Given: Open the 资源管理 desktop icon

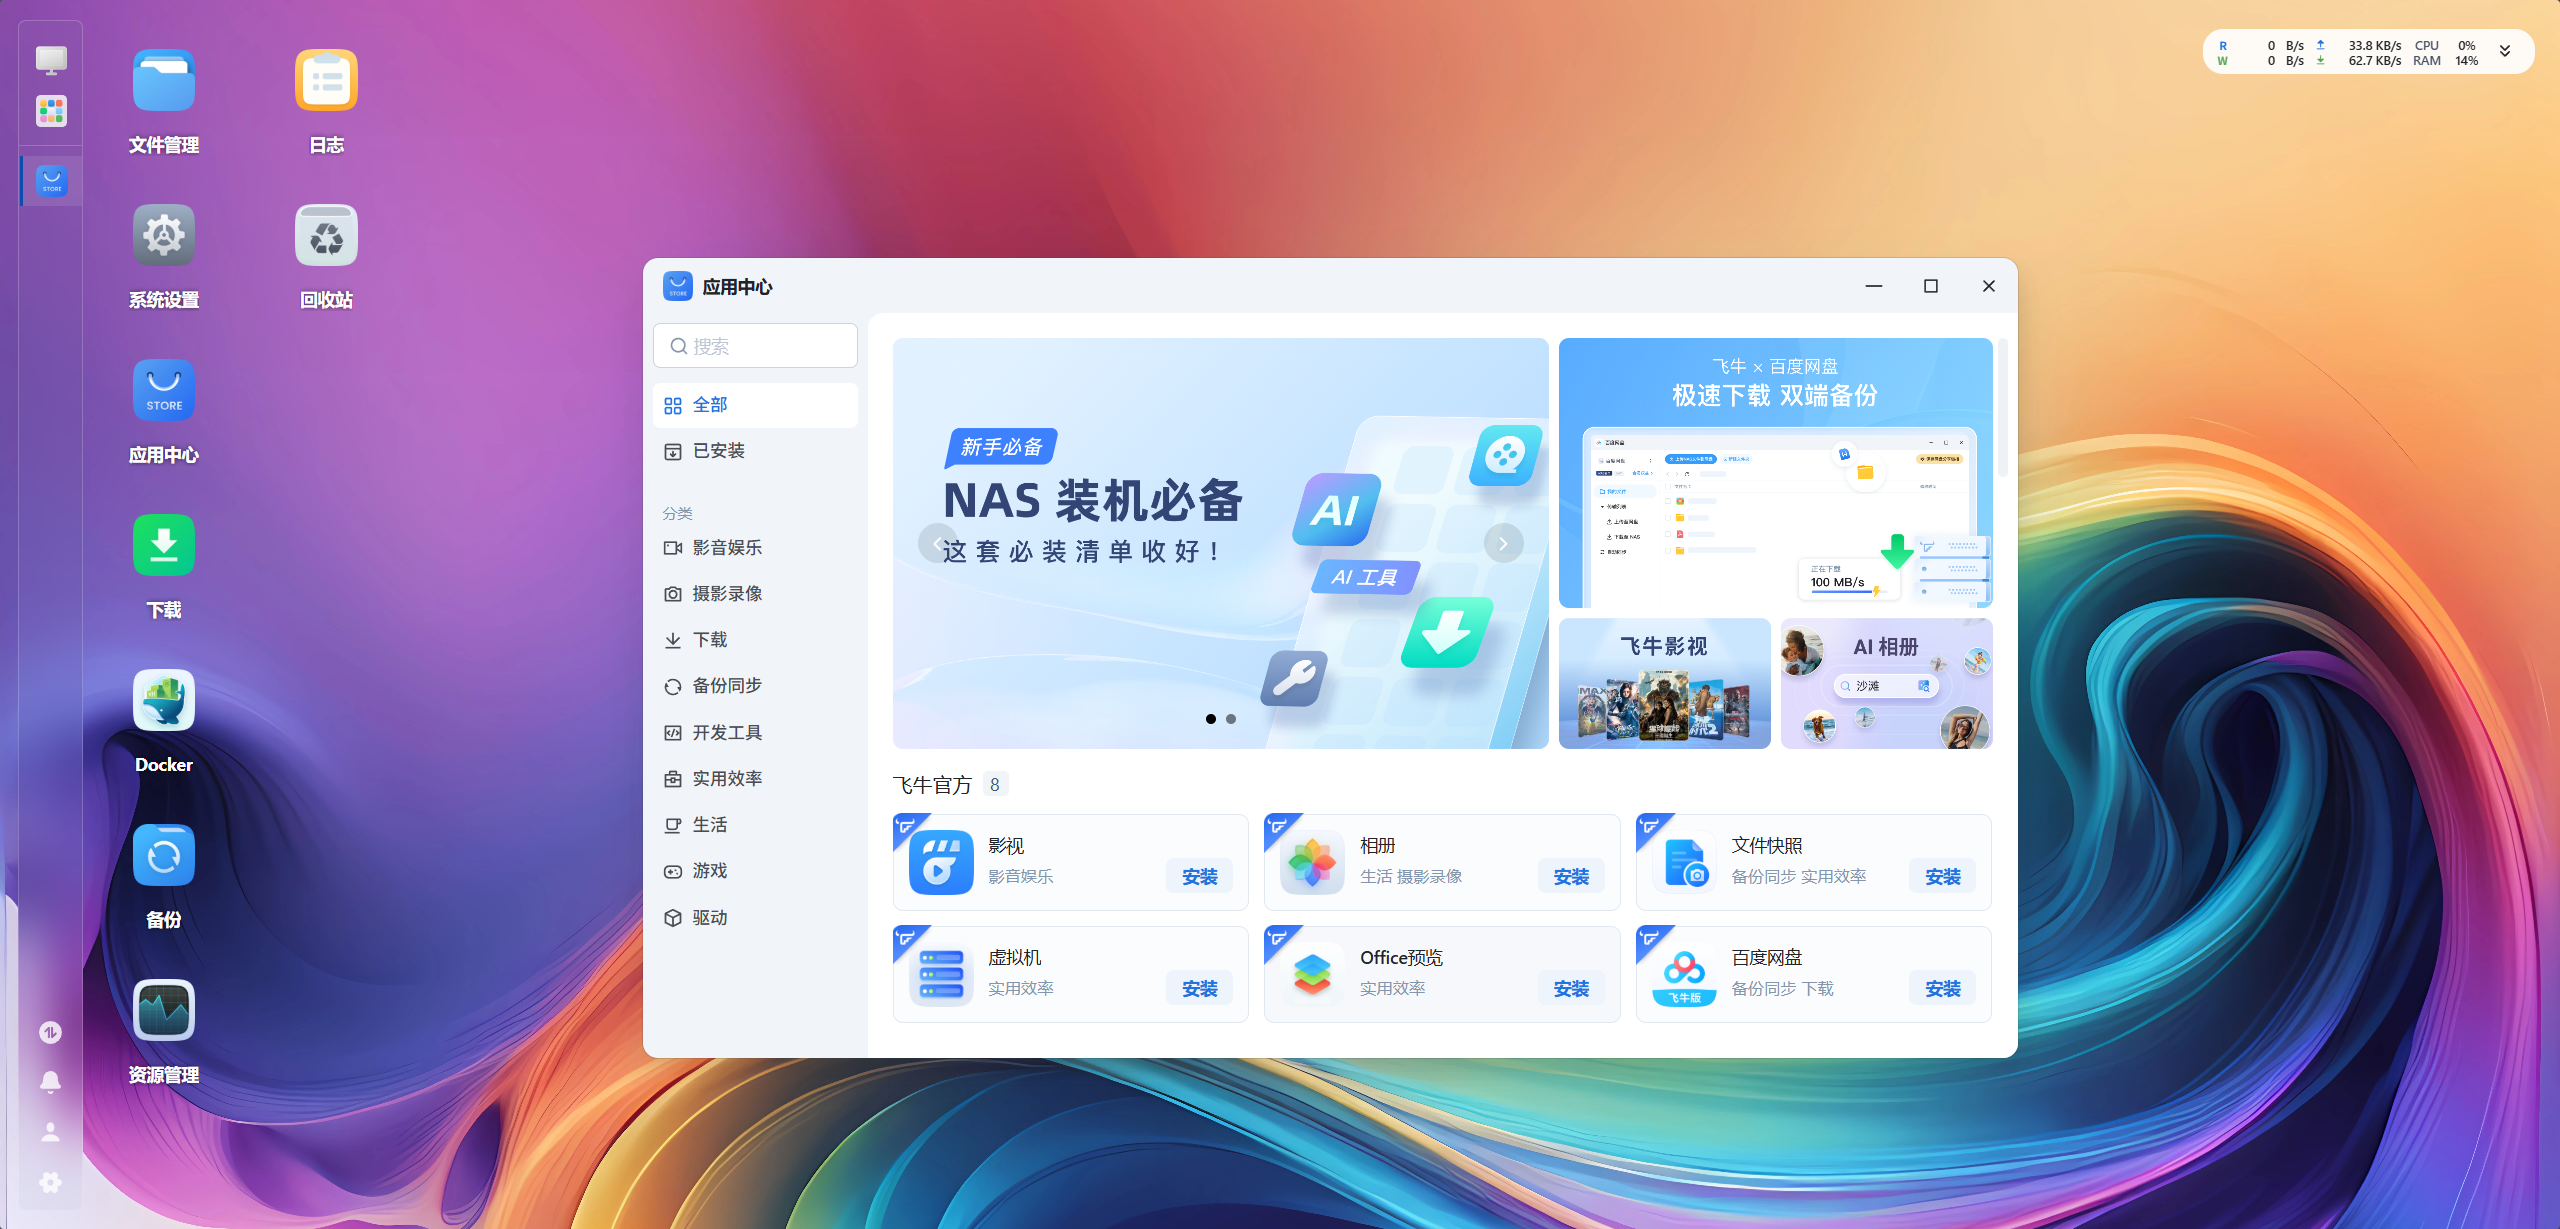Looking at the screenshot, I should tap(164, 1011).
